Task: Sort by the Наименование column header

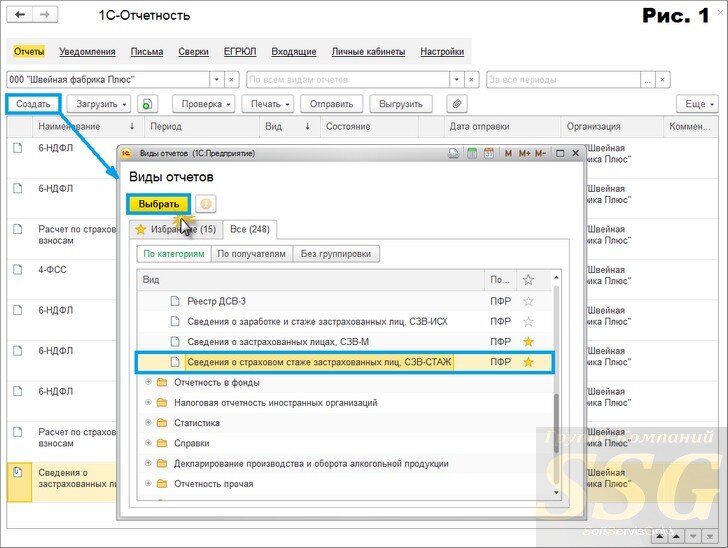Action: 88,126
